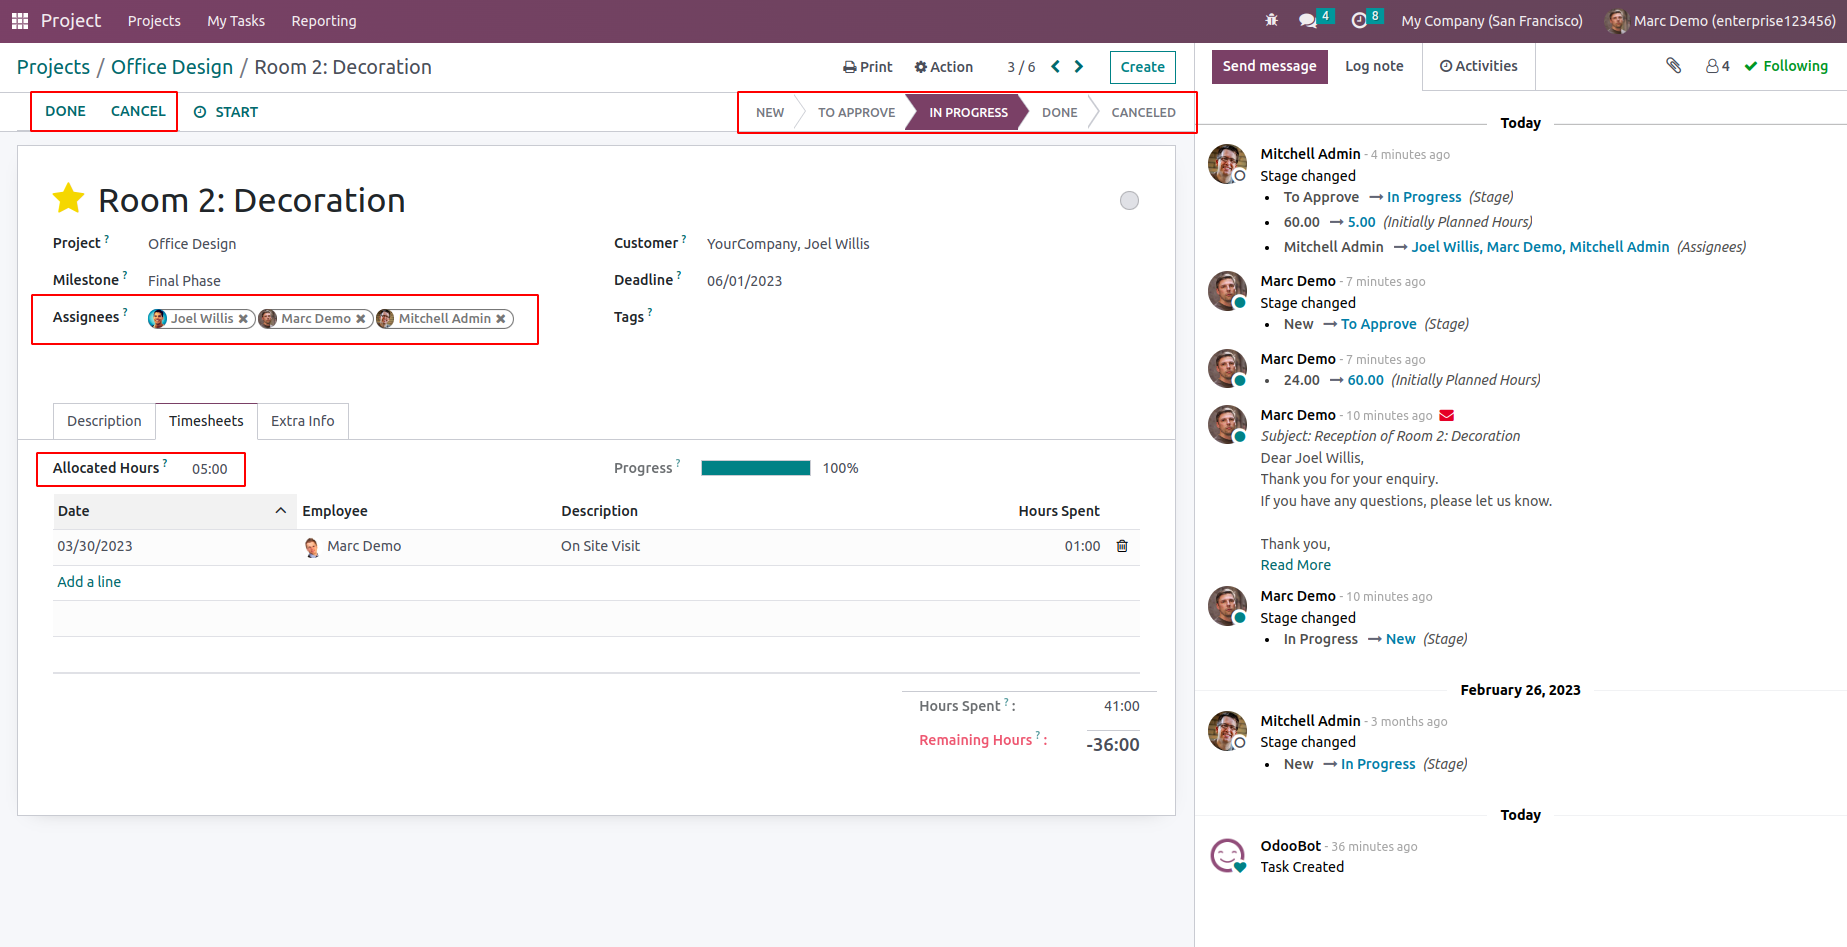Image resolution: width=1847 pixels, height=947 pixels.
Task: Open the My Tasks menu
Action: click(x=236, y=21)
